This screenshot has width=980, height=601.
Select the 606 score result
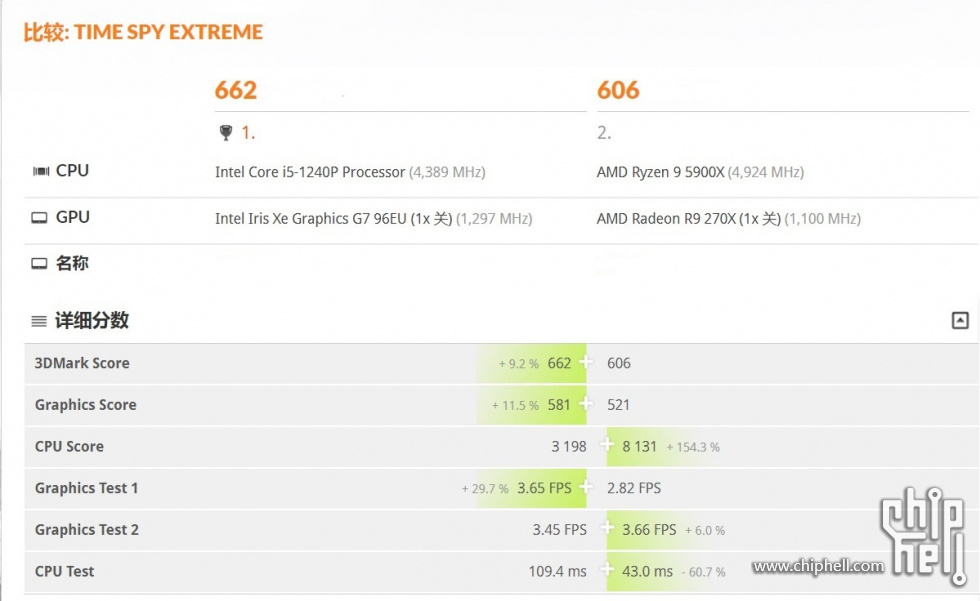pos(618,90)
